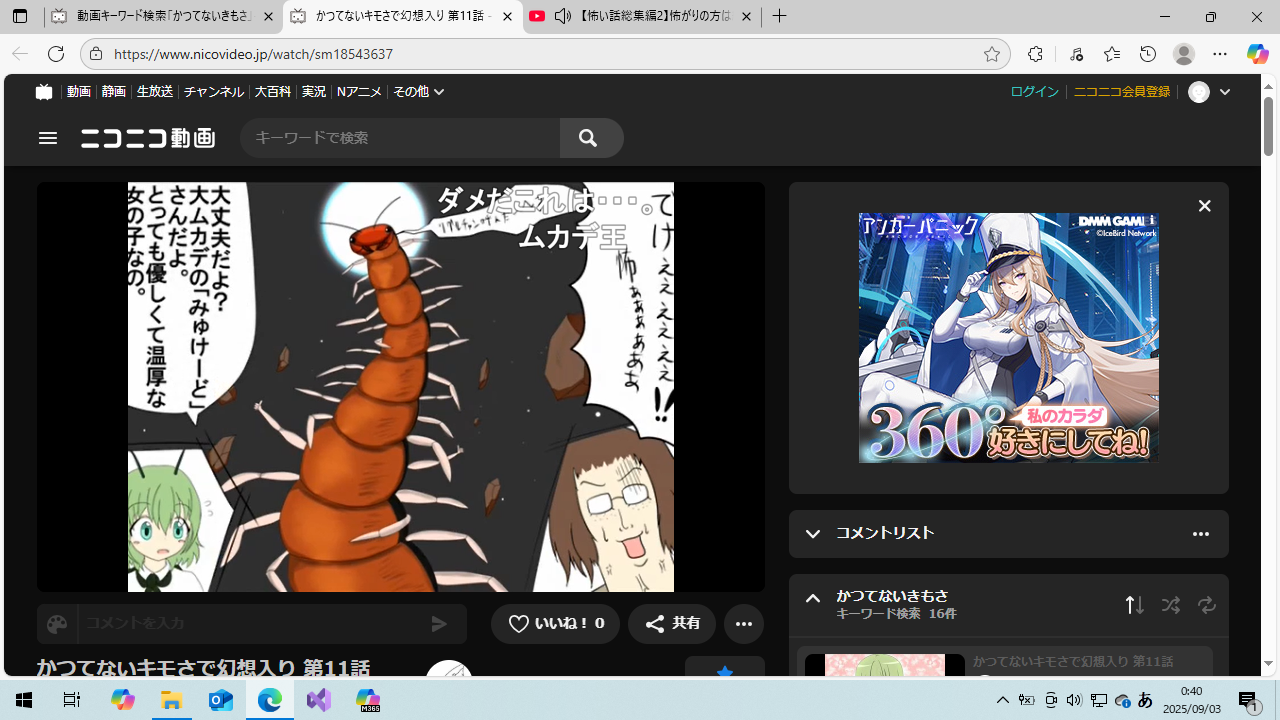Open チャンネル in the top navigation
Viewport: 1280px width, 720px height.
pyautogui.click(x=214, y=91)
